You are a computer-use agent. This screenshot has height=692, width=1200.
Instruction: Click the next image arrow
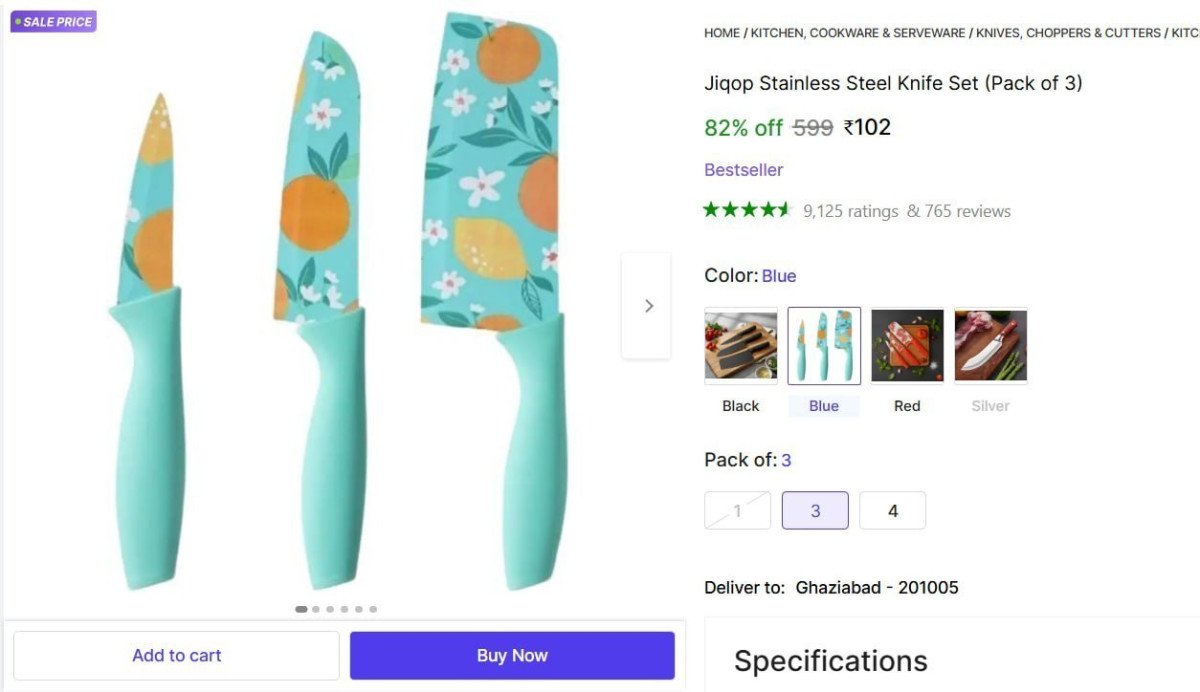pyautogui.click(x=647, y=305)
